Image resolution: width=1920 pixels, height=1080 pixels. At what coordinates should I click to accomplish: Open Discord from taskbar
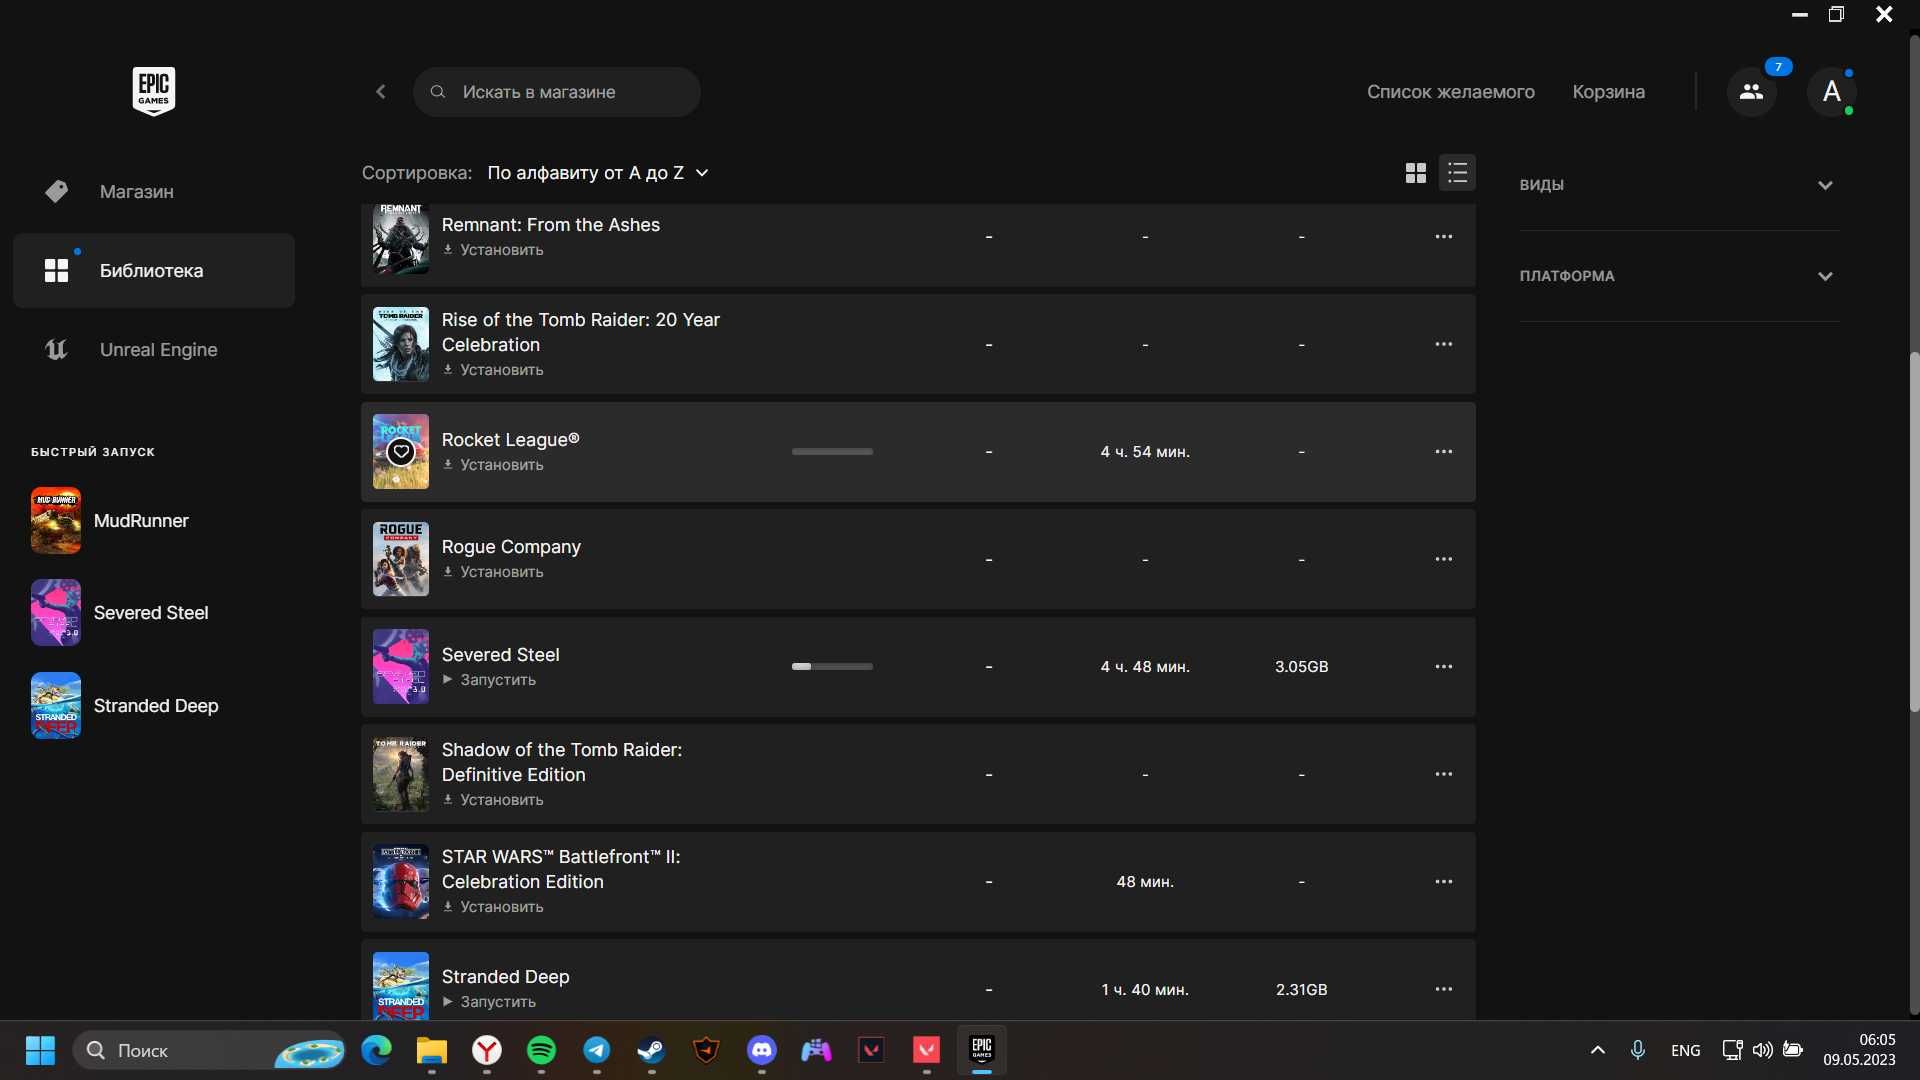click(762, 1050)
